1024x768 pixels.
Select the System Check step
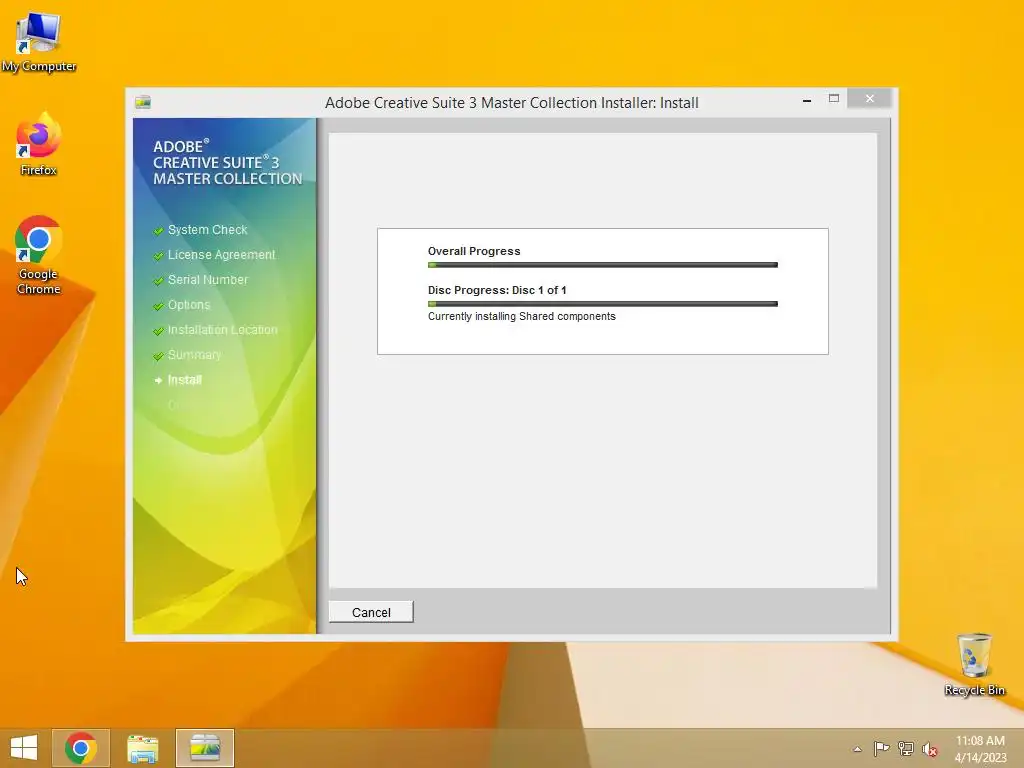pyautogui.click(x=207, y=230)
